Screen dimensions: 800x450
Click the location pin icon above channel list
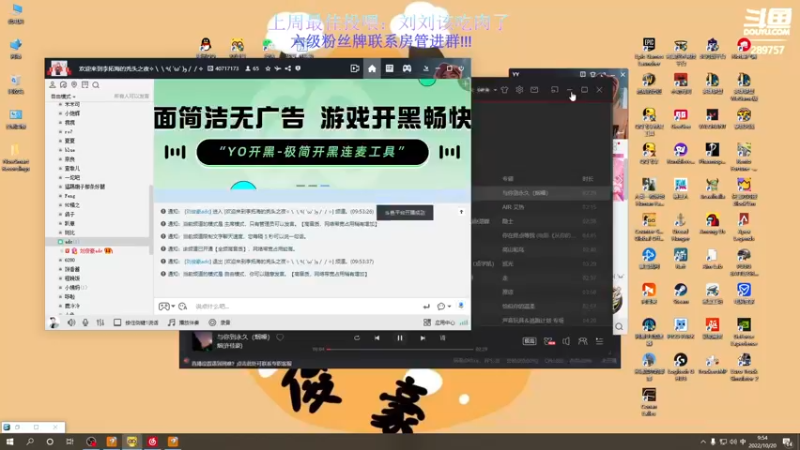tap(74, 85)
